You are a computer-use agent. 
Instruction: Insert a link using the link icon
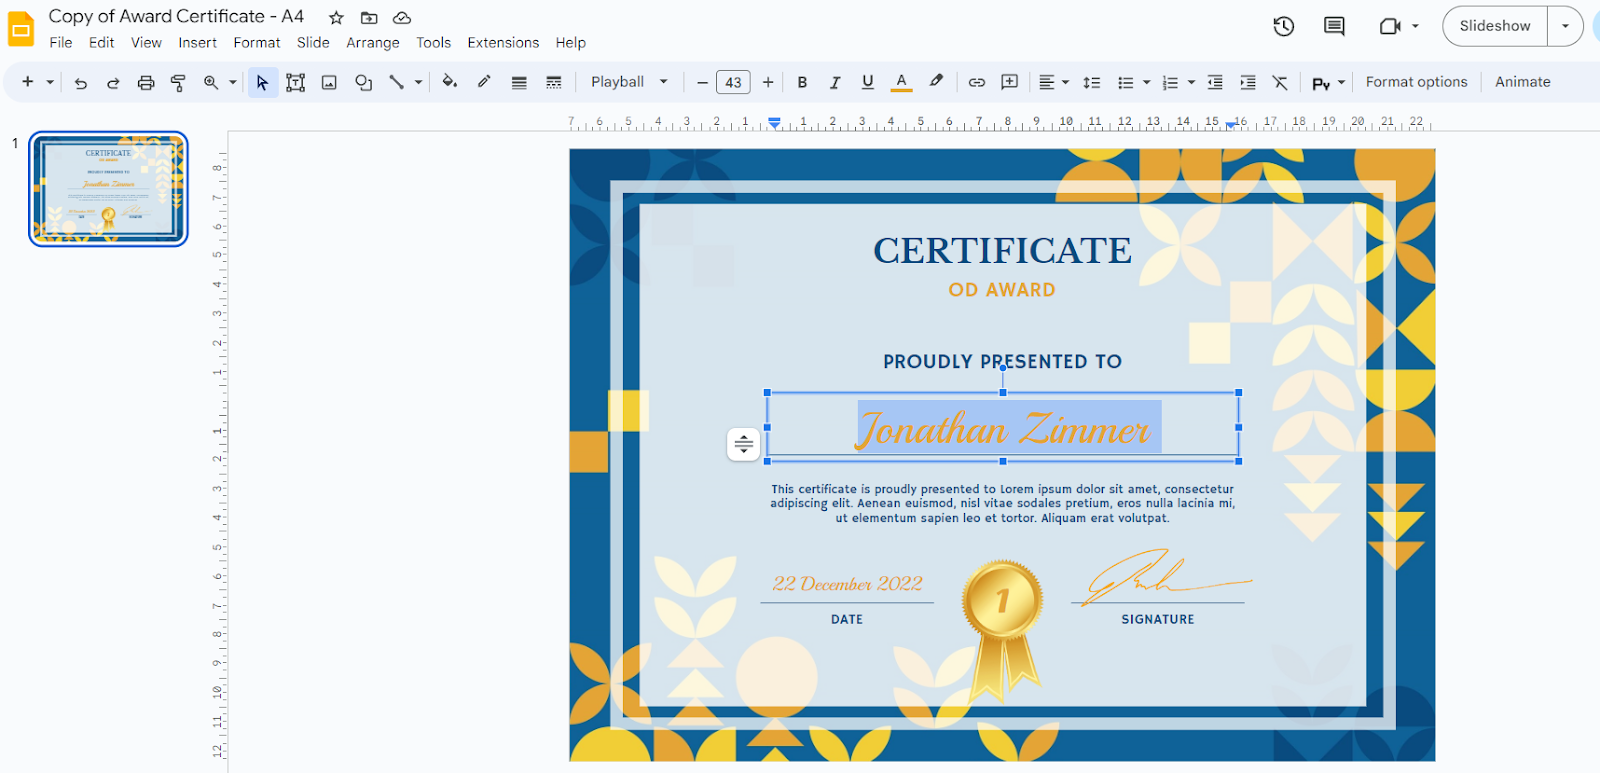[x=977, y=83]
